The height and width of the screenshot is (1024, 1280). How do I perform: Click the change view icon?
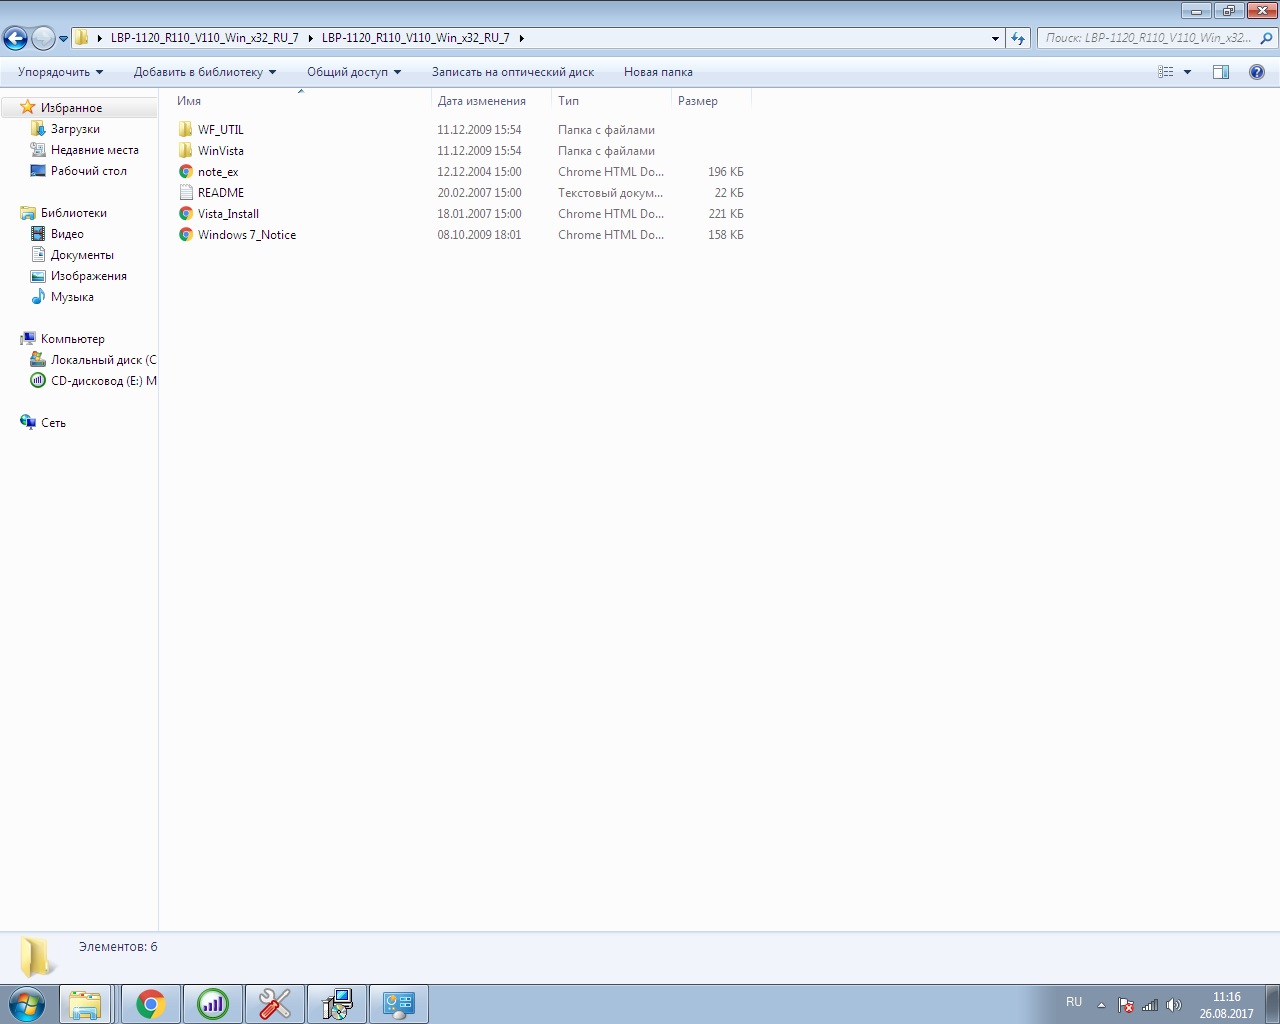click(x=1165, y=72)
